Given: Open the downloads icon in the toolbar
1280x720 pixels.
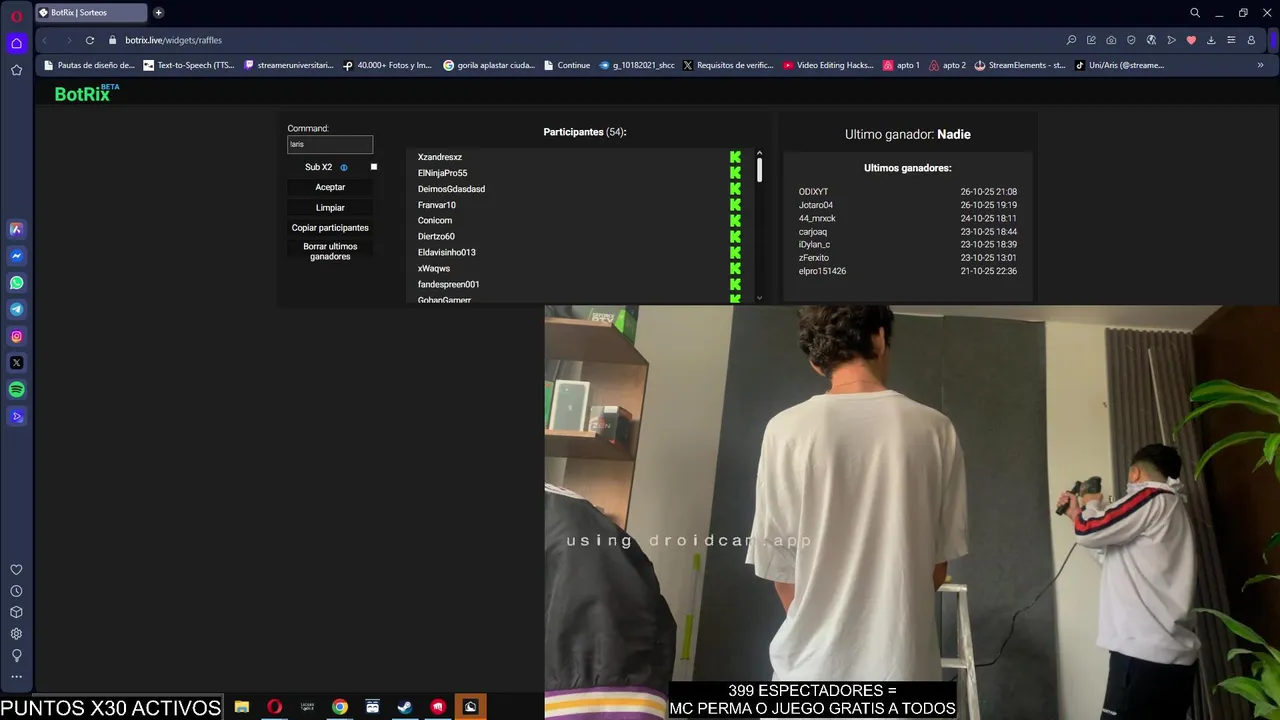Looking at the screenshot, I should coord(1211,40).
